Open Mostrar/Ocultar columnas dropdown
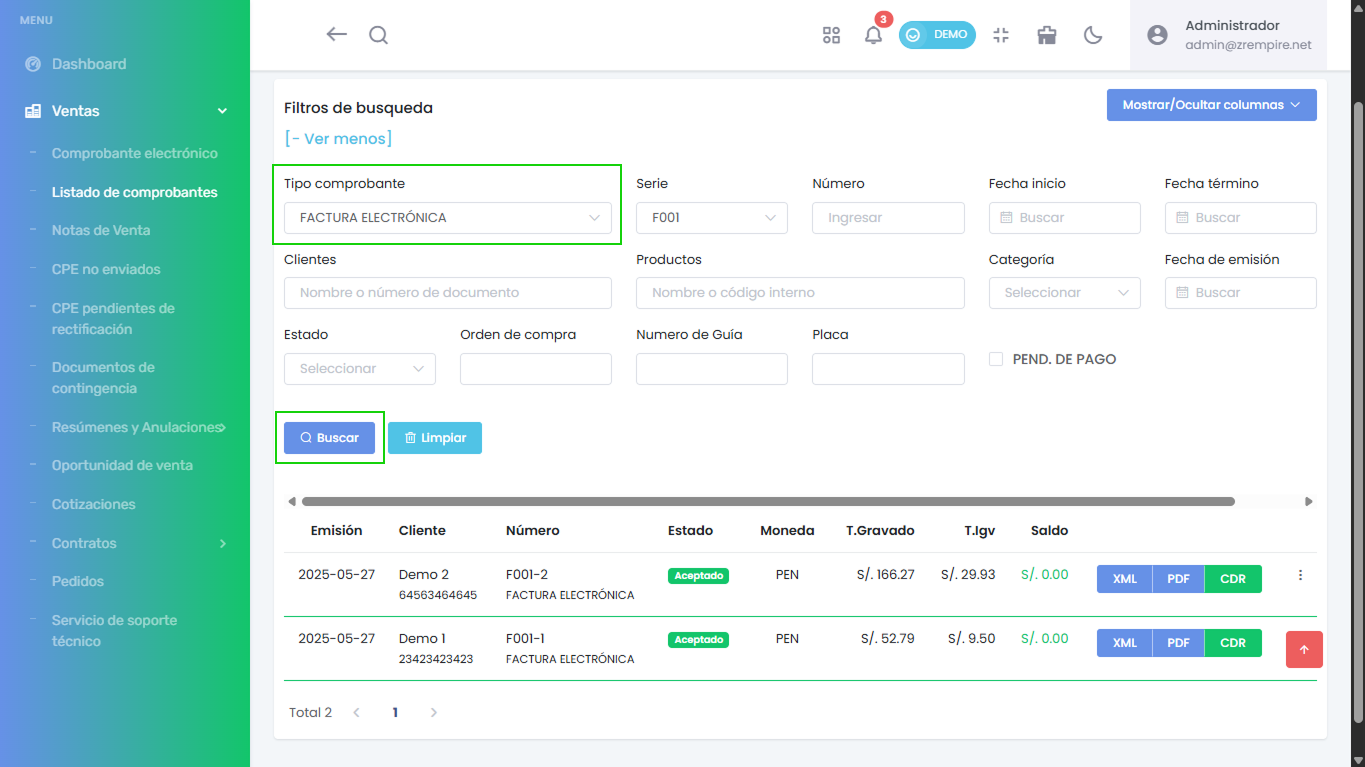This screenshot has width=1365, height=767. (1212, 105)
